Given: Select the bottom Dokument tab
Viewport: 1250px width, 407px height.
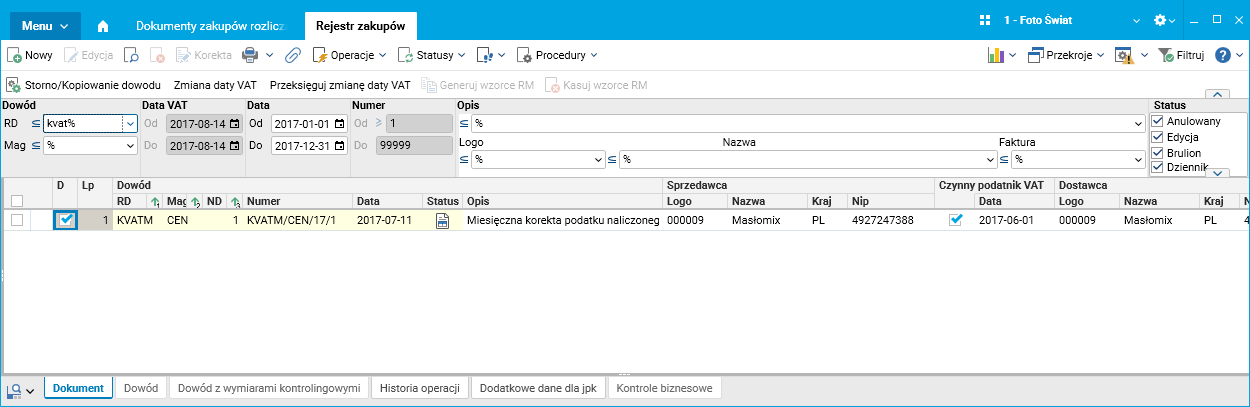Looking at the screenshot, I should point(78,388).
